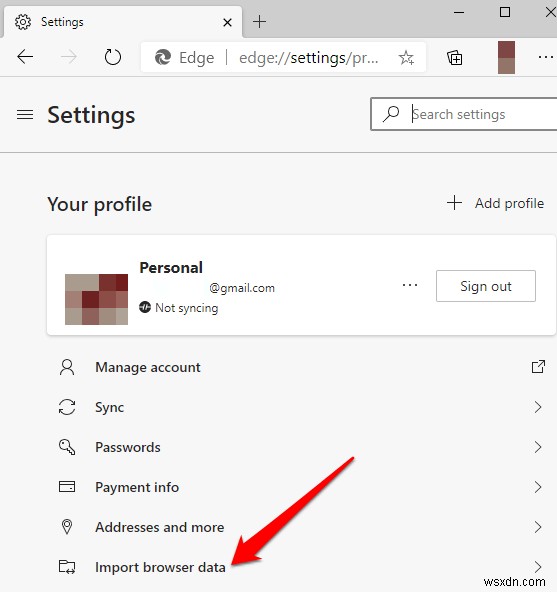This screenshot has height=592, width=557.
Task: Open Manage account
Action: point(301,367)
